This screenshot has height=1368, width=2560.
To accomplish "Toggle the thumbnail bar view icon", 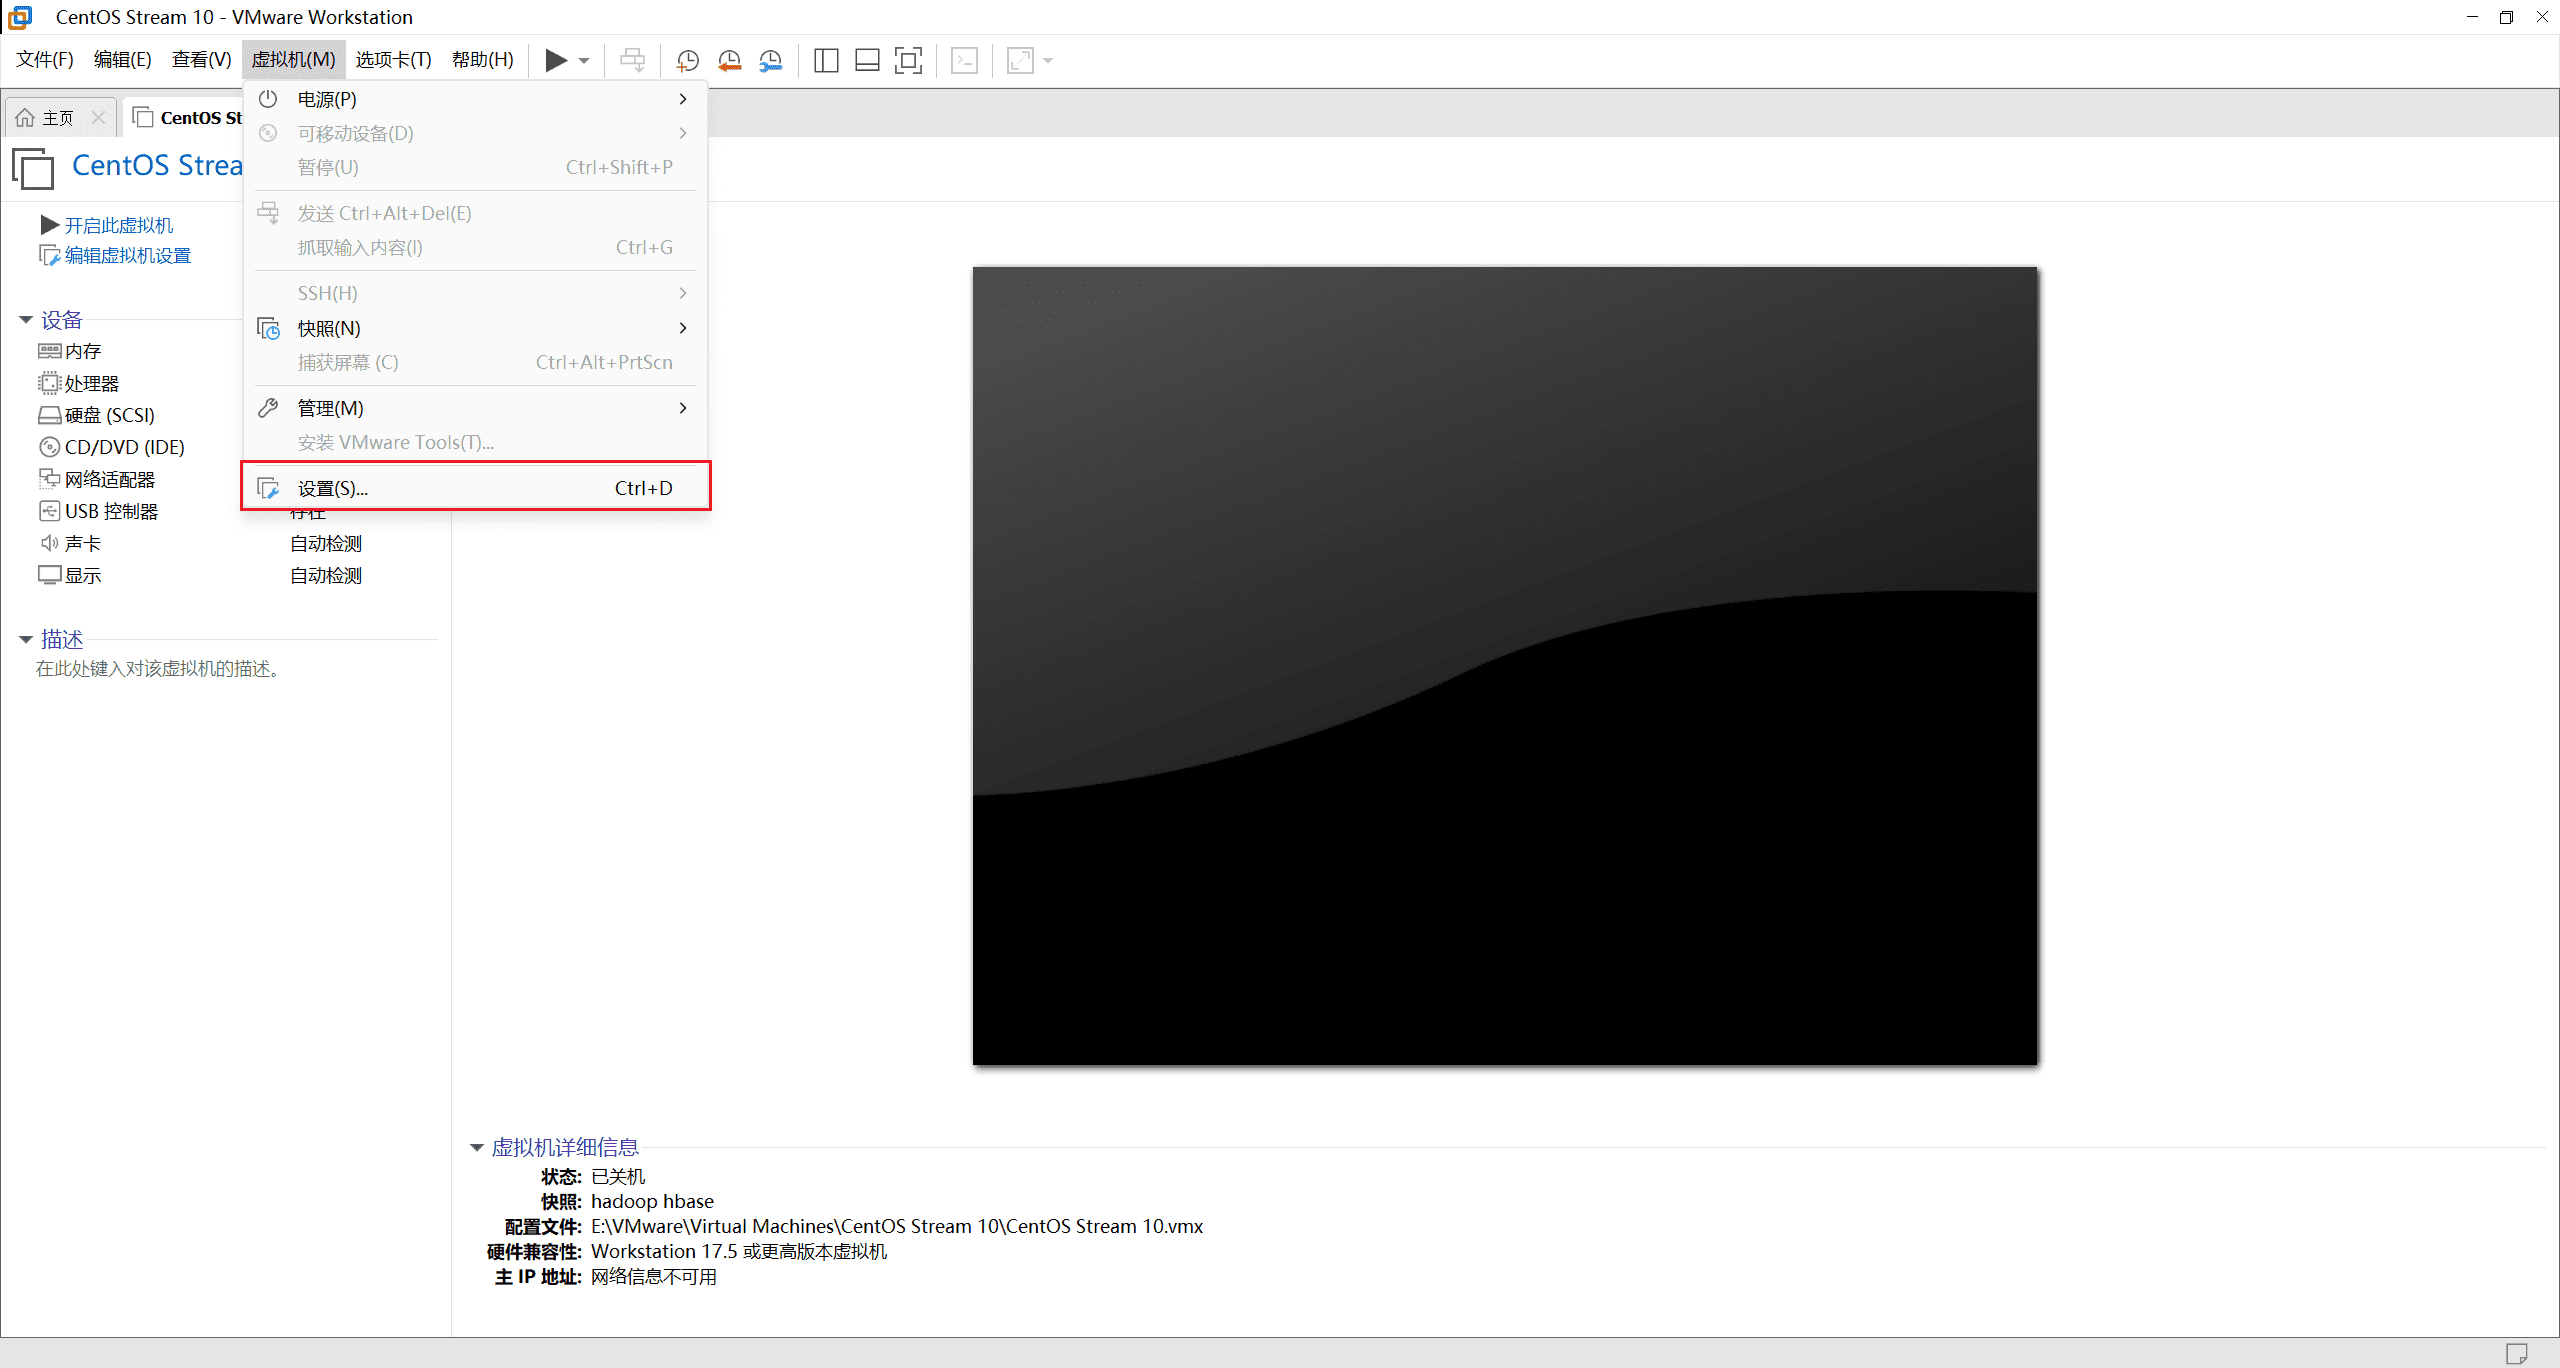I will [x=867, y=60].
